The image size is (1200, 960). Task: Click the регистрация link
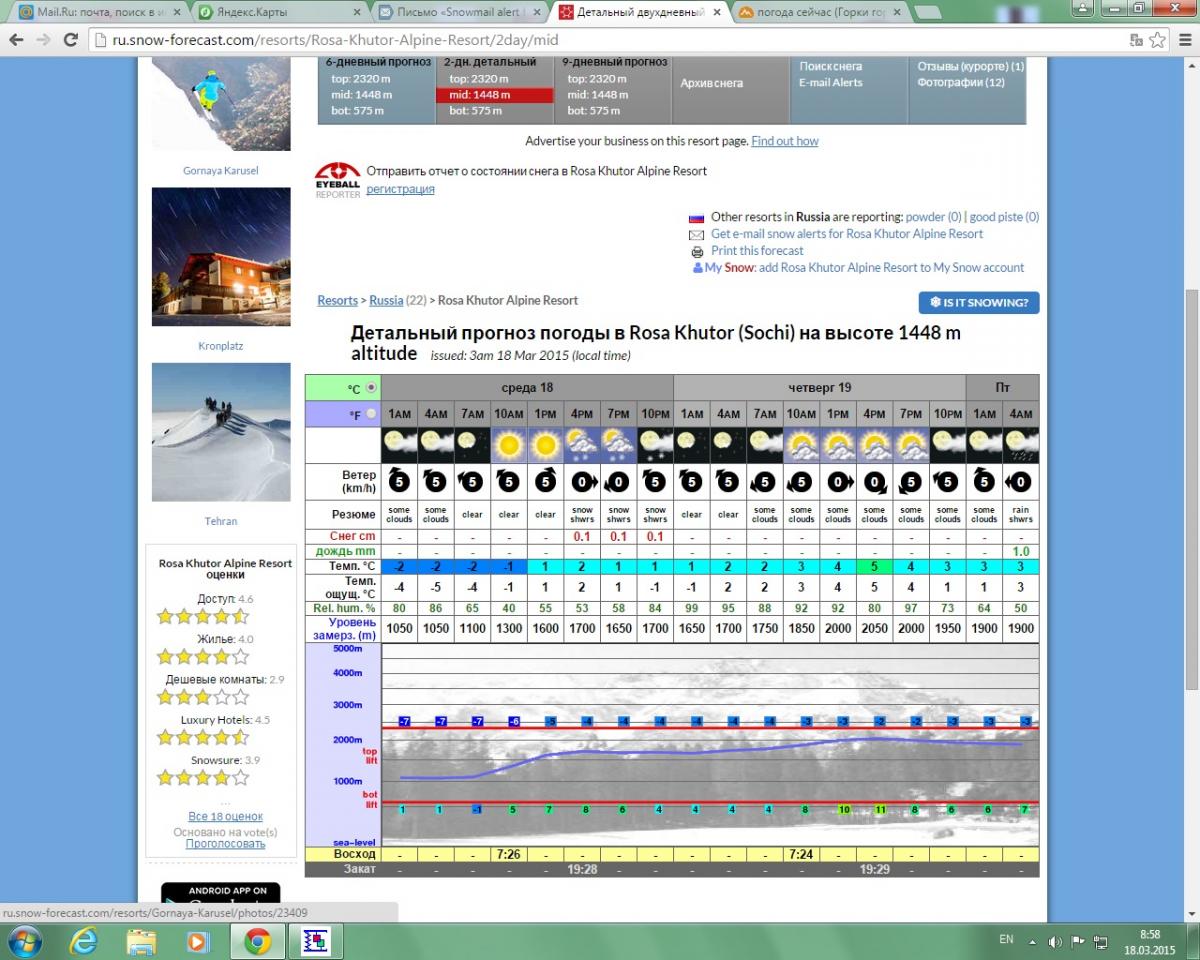(x=400, y=189)
